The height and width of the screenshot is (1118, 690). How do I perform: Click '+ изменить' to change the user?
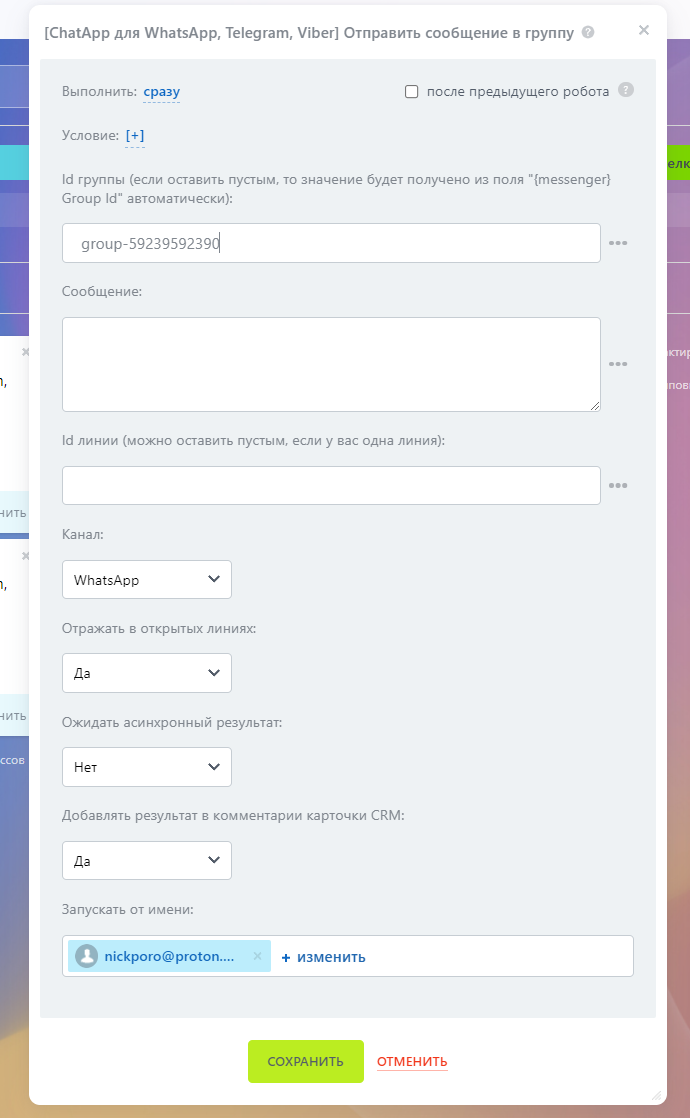323,957
